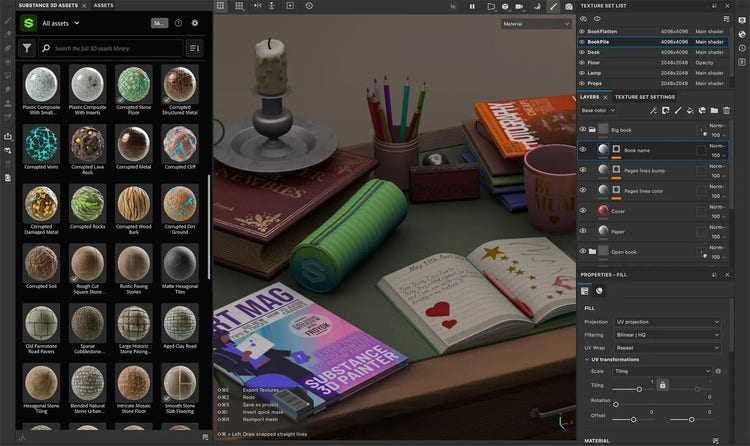Toggle the assets list view icon
Viewport: 750px width, 446px height.
[194, 48]
